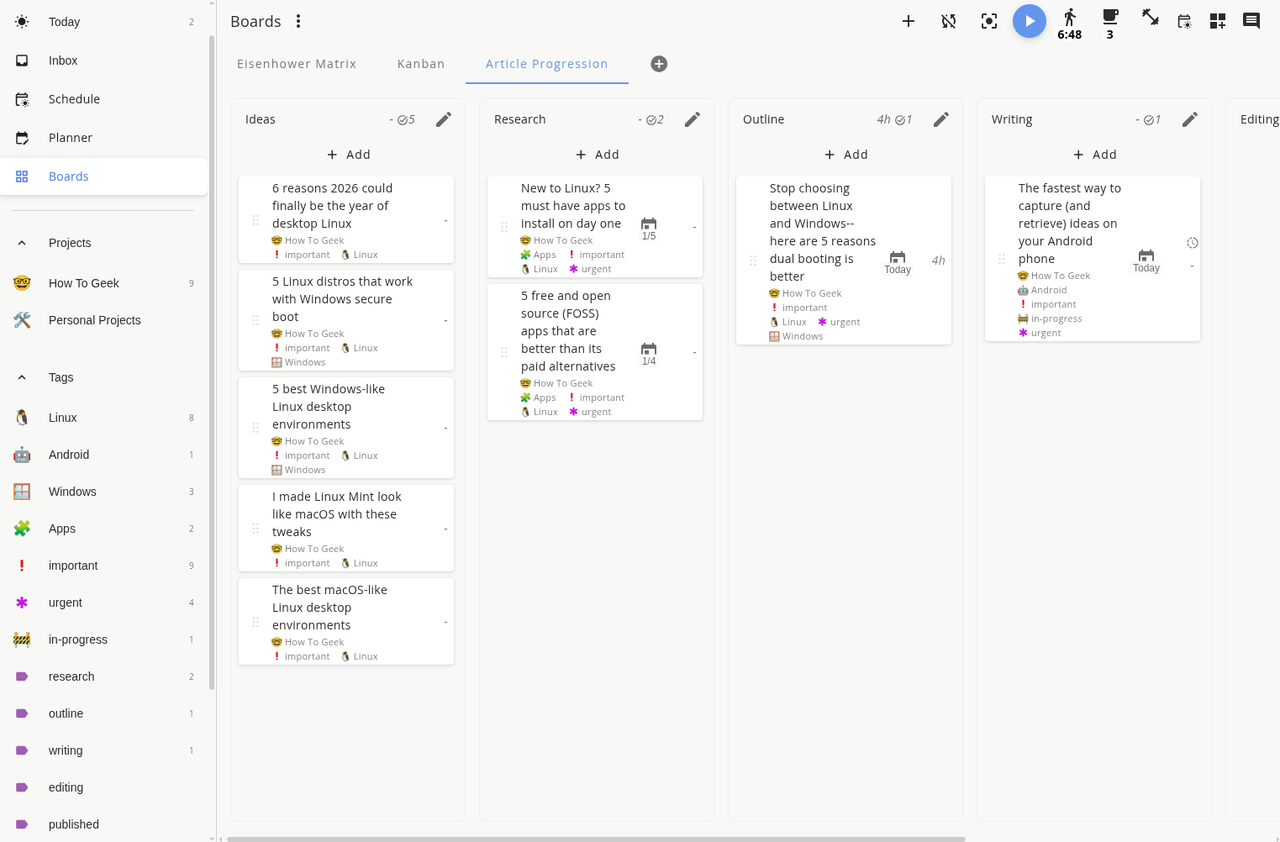Click the coffee break counter icon
Screen dimensions: 1280x842
[1109, 17]
